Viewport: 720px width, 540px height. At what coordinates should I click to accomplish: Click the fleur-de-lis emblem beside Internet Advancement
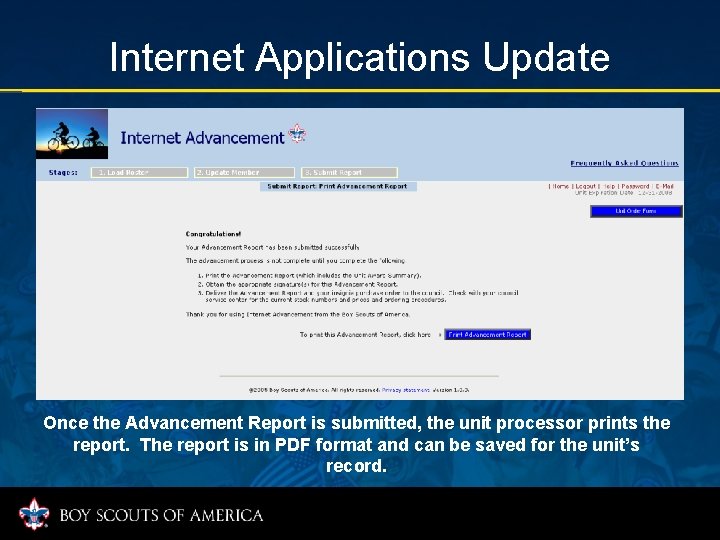(297, 134)
